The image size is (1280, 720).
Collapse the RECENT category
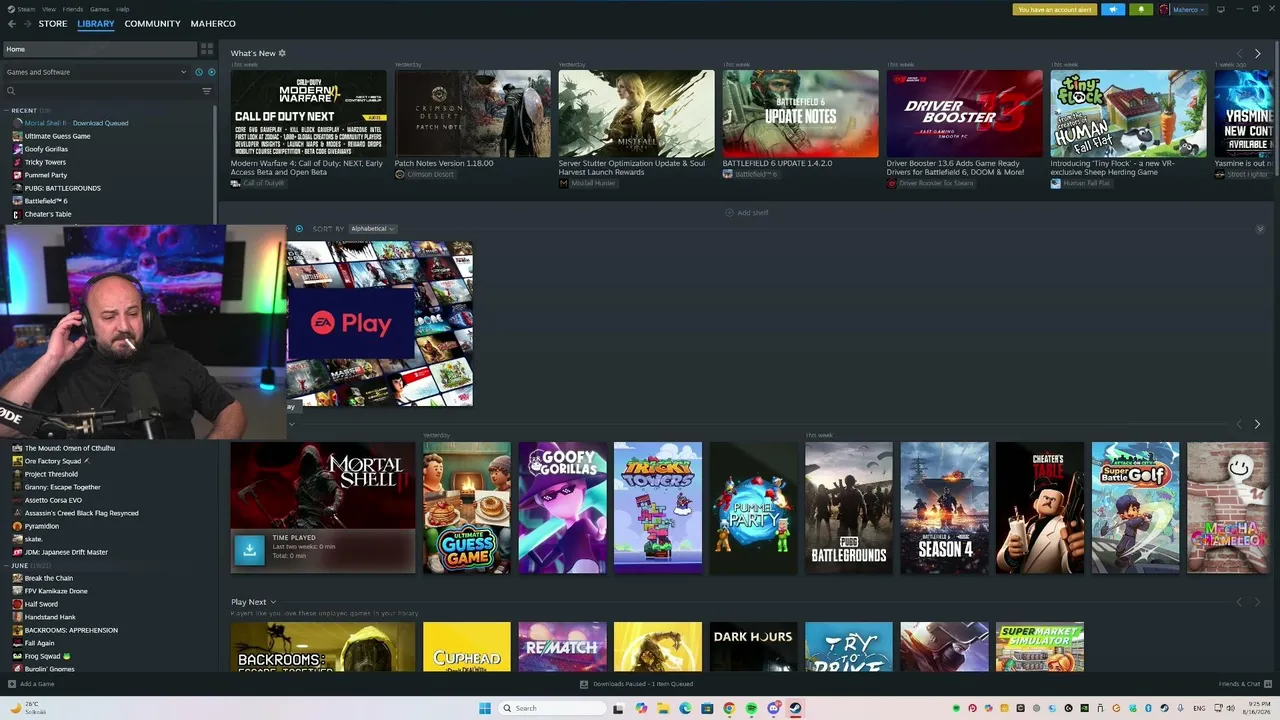point(8,110)
